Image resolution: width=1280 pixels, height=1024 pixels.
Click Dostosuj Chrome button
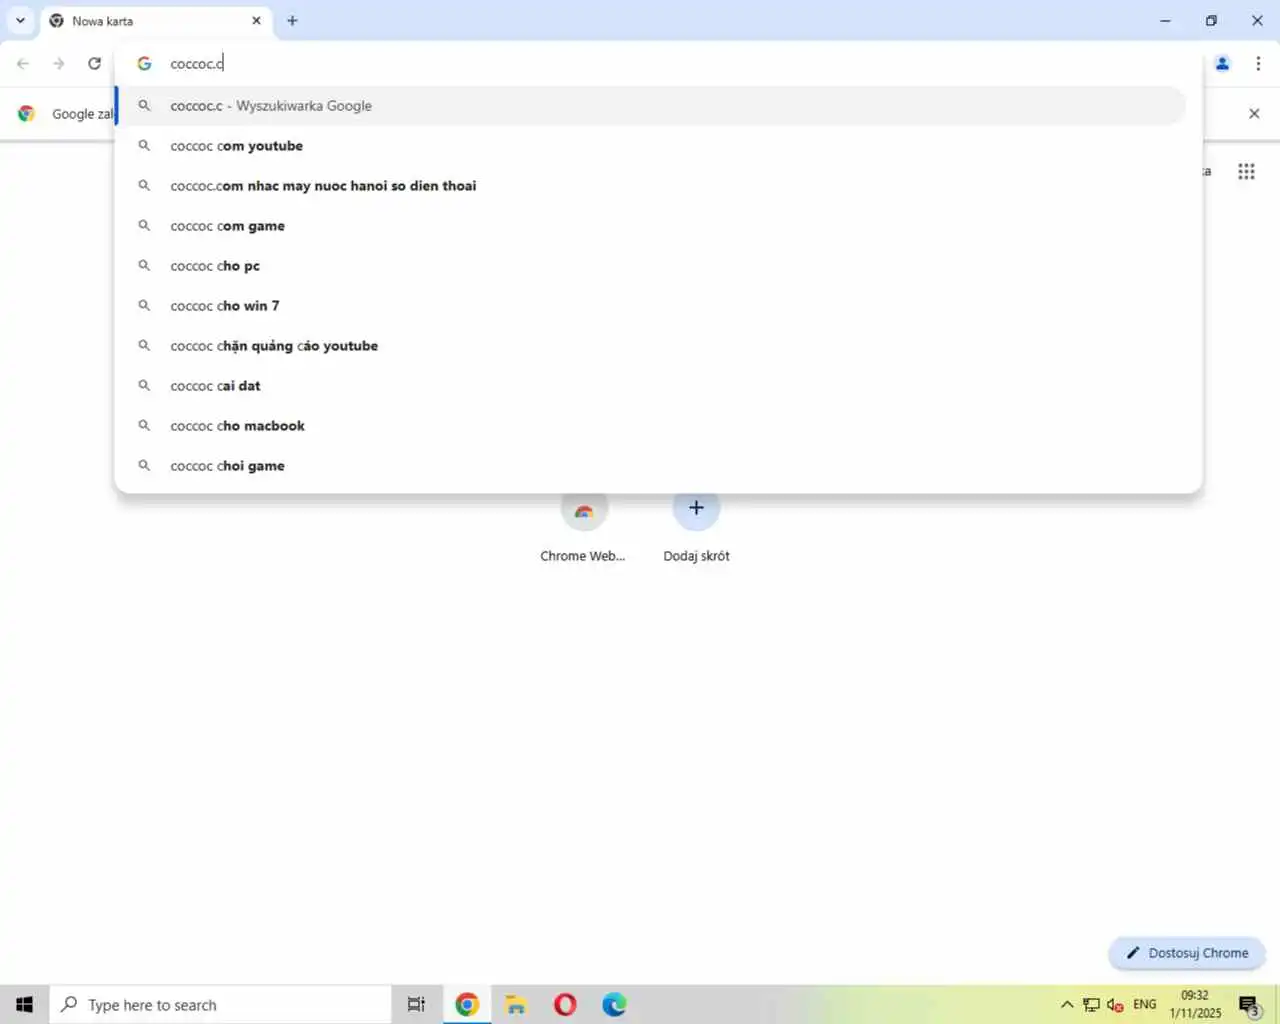click(1187, 953)
